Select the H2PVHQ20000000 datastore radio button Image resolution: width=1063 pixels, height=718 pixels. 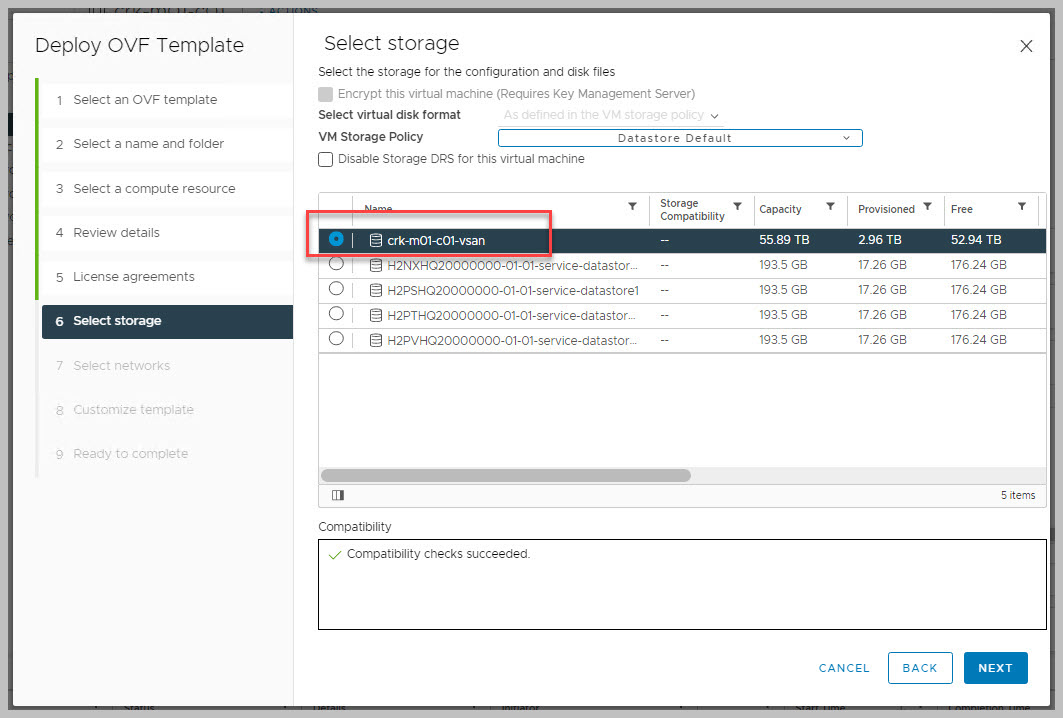(x=336, y=339)
